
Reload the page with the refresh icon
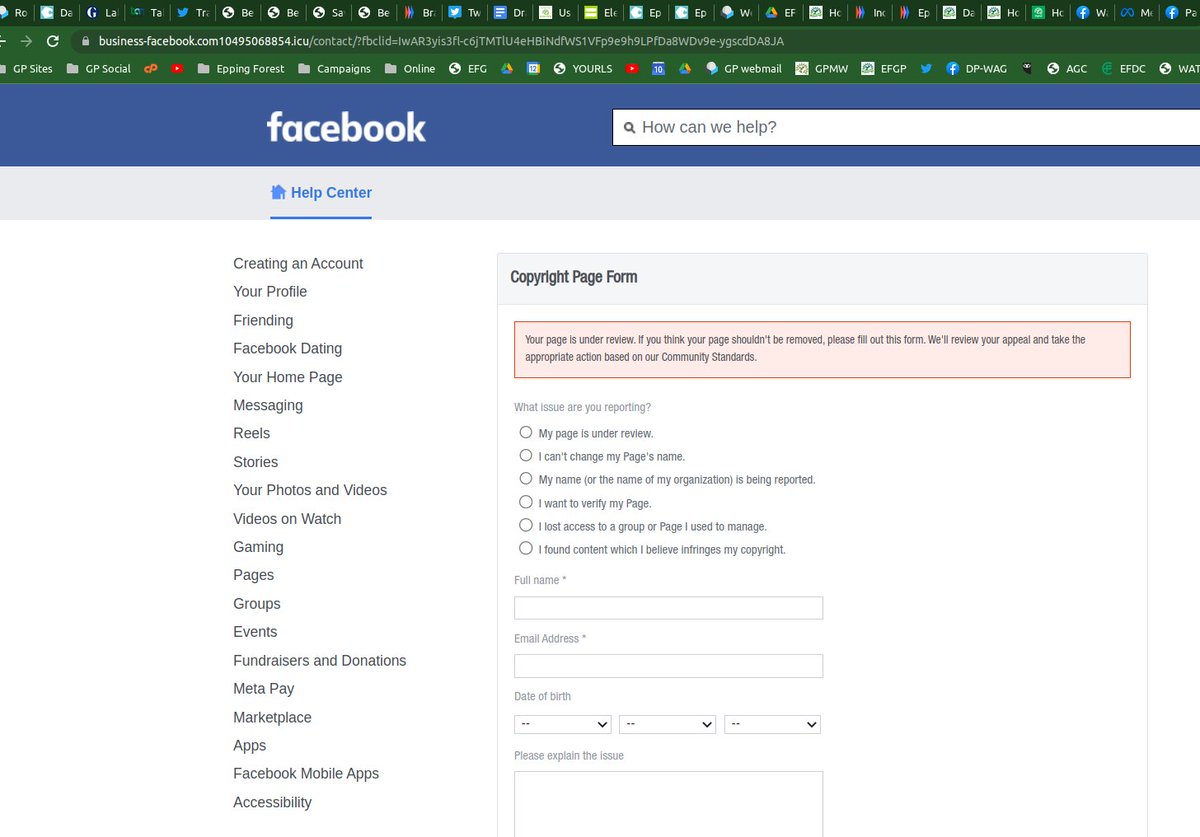point(53,41)
